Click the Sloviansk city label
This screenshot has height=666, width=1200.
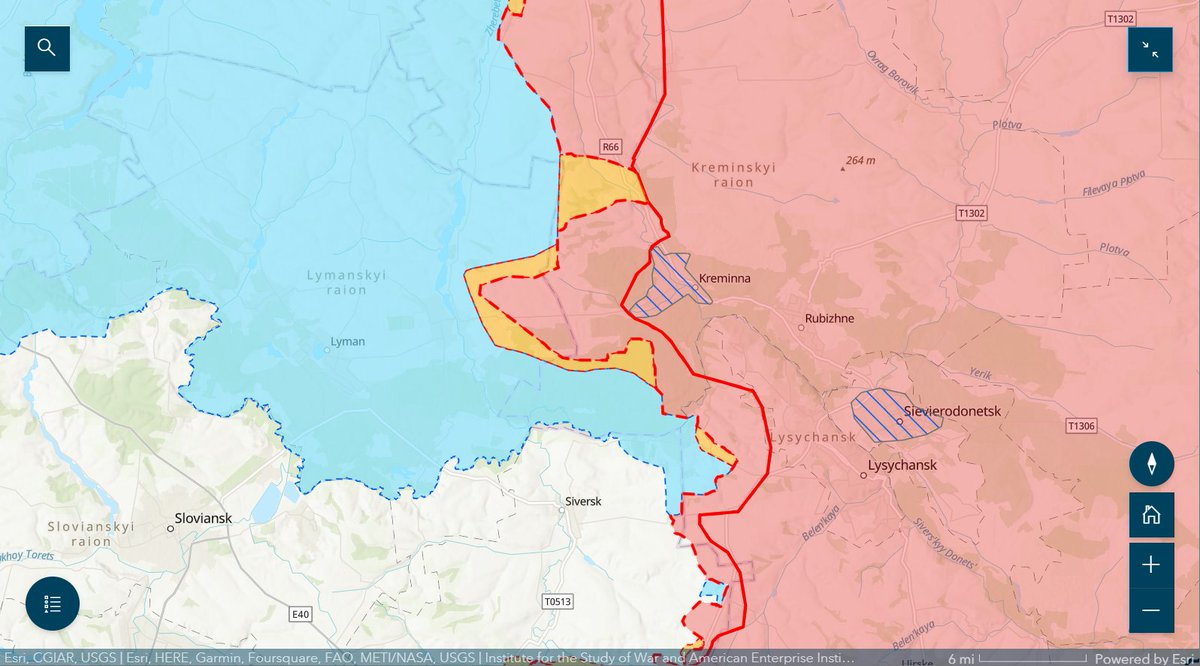click(203, 519)
